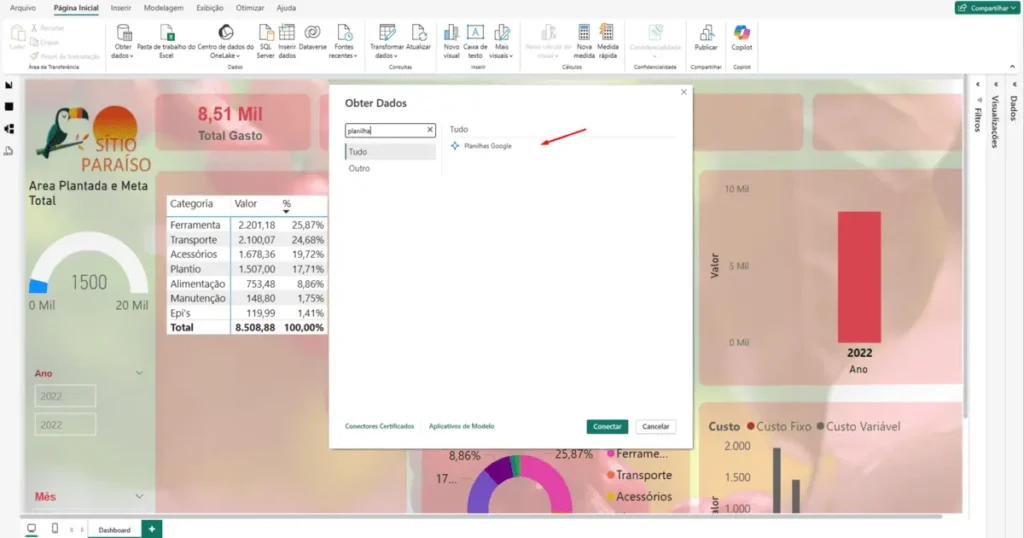This screenshot has height=538, width=1024.
Task: Switch to Inserir ribbon tab
Action: [x=121, y=8]
